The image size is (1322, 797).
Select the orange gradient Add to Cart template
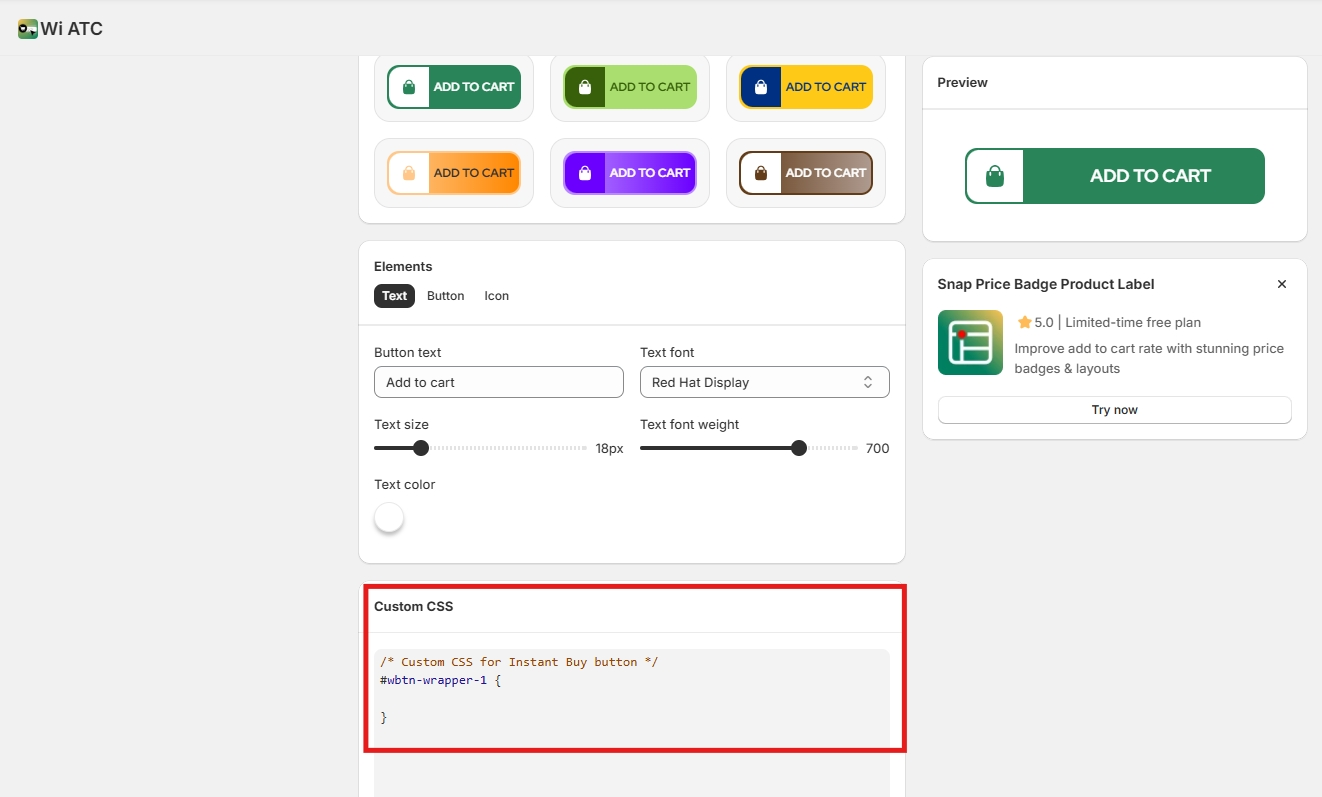(454, 173)
